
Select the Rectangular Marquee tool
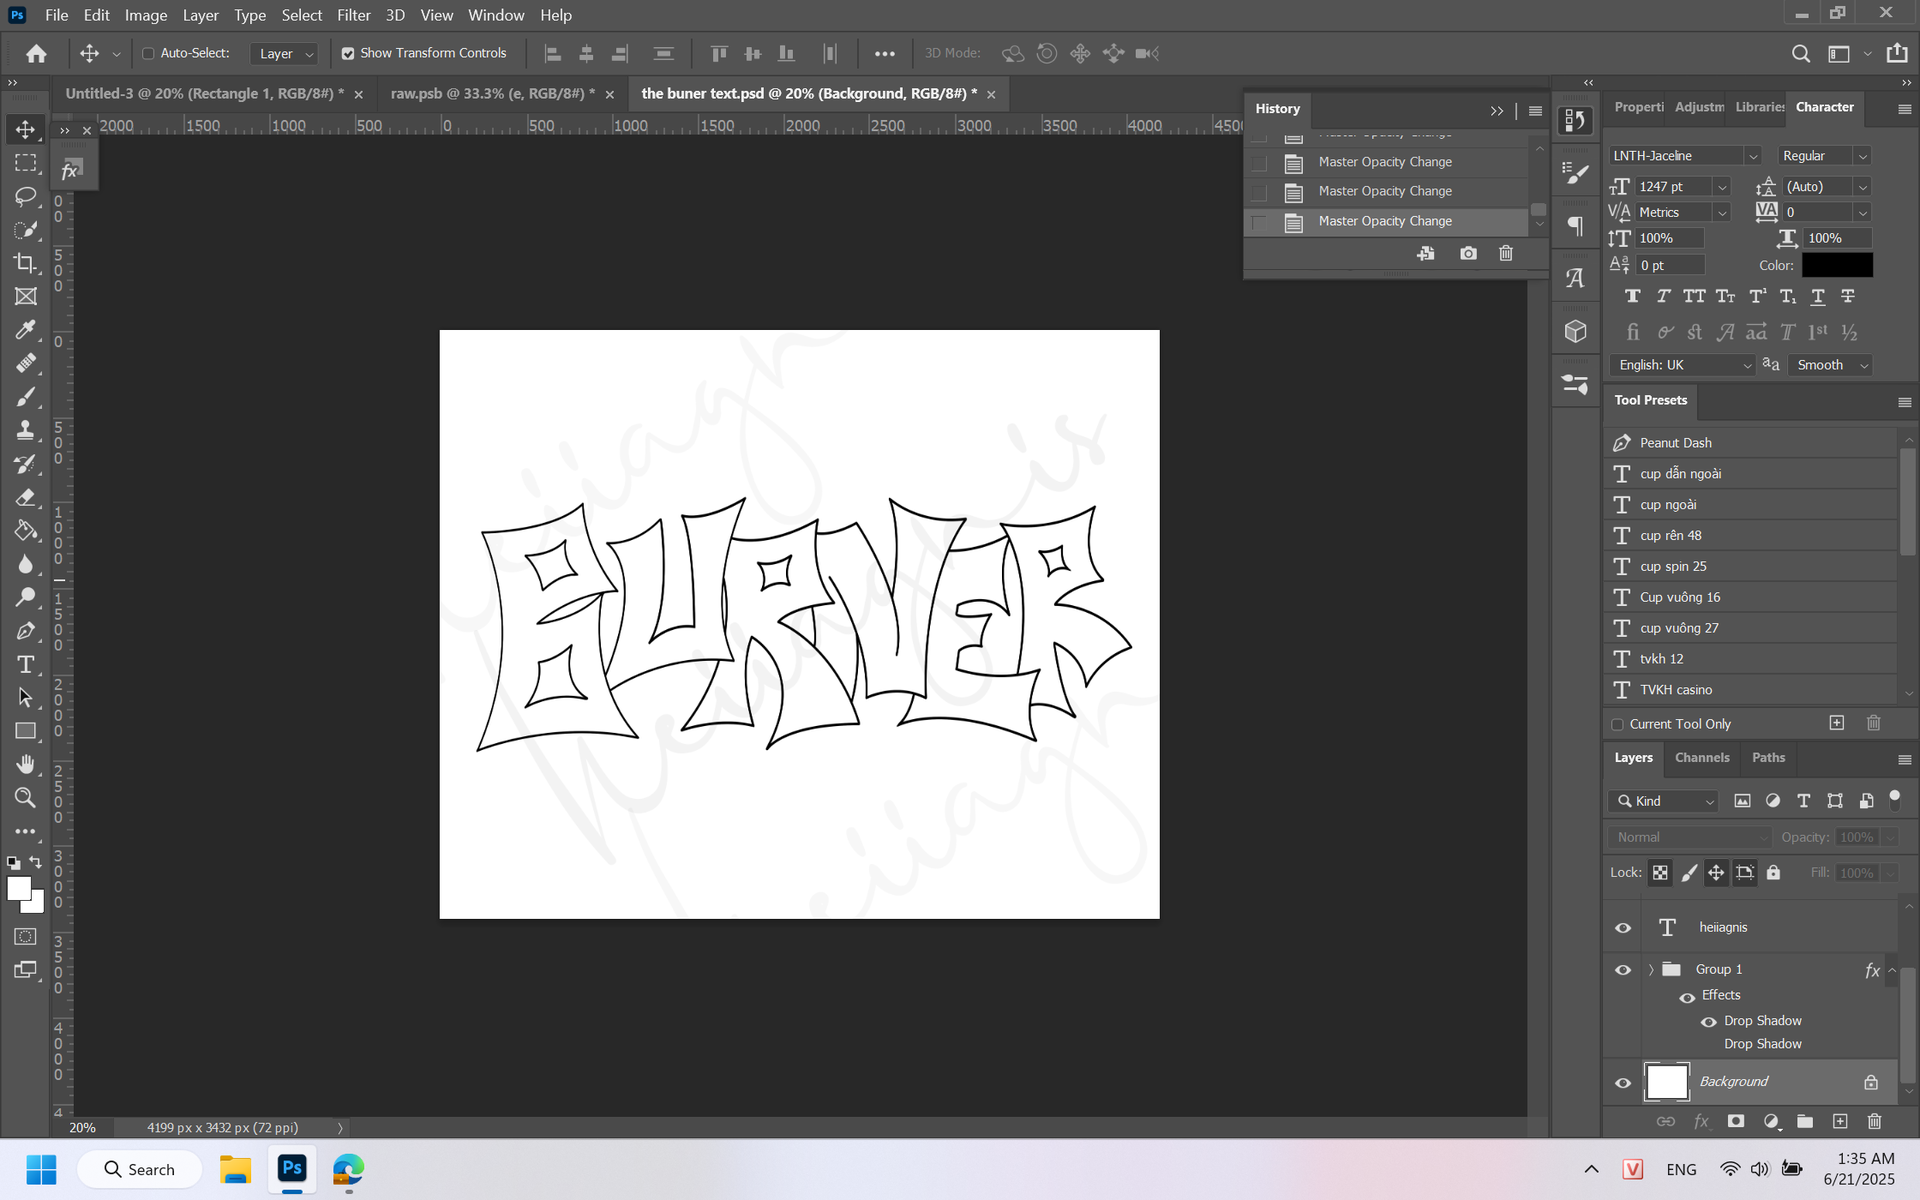26,163
